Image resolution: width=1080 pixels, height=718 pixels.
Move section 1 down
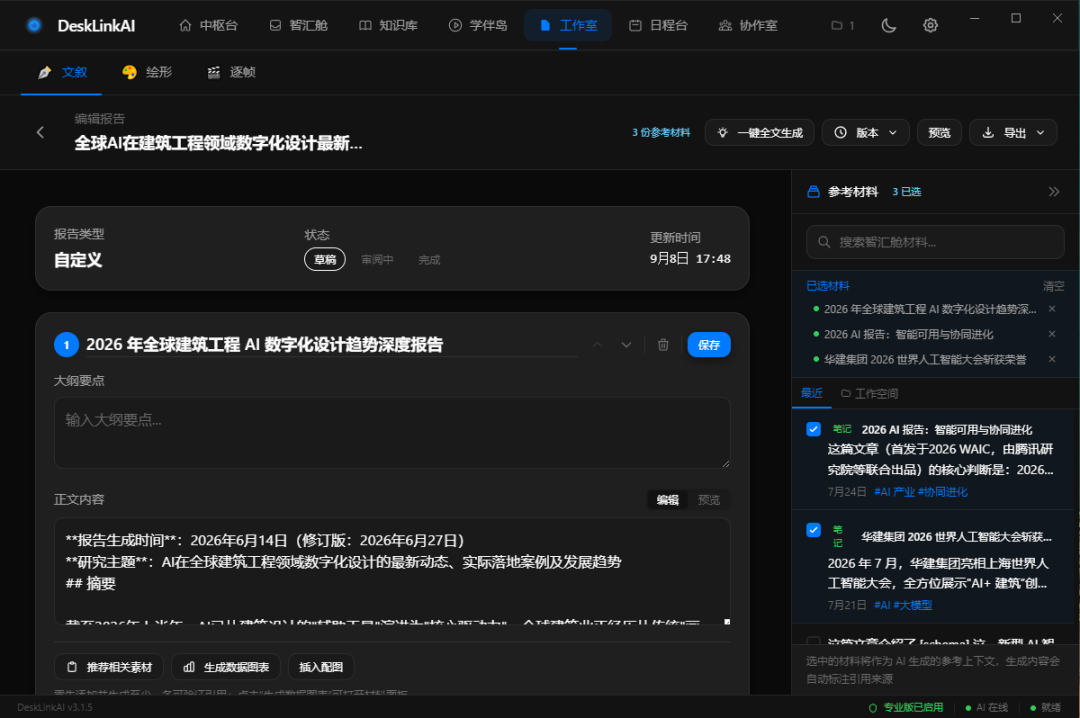626,345
